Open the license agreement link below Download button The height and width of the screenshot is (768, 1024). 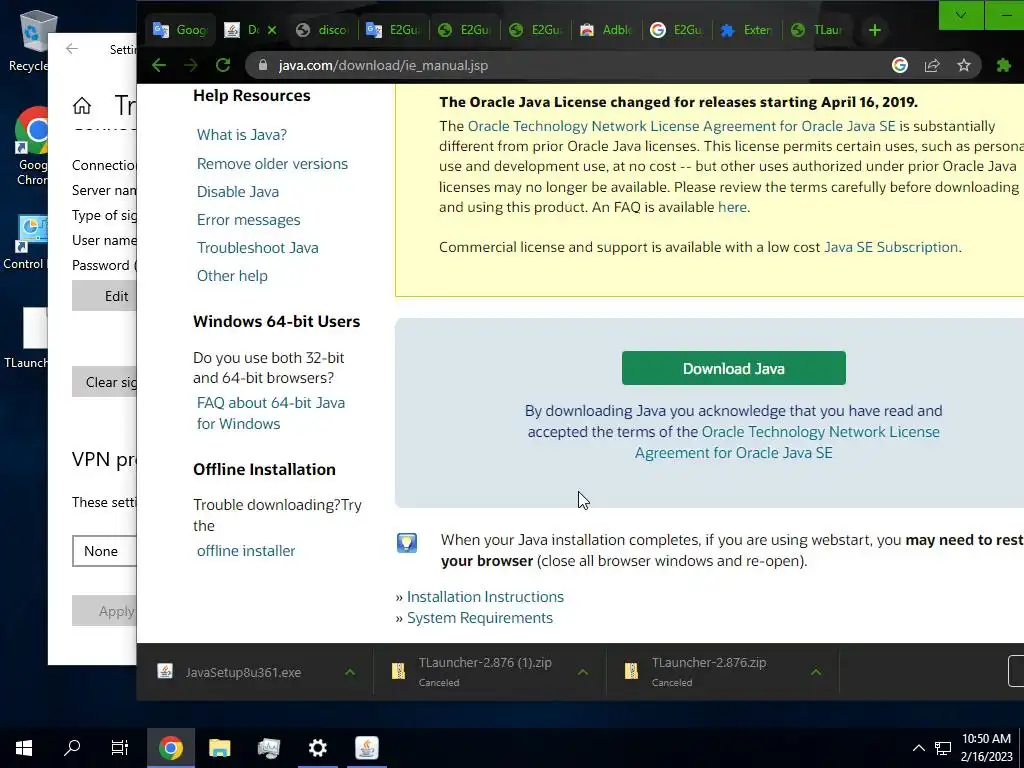pos(787,442)
